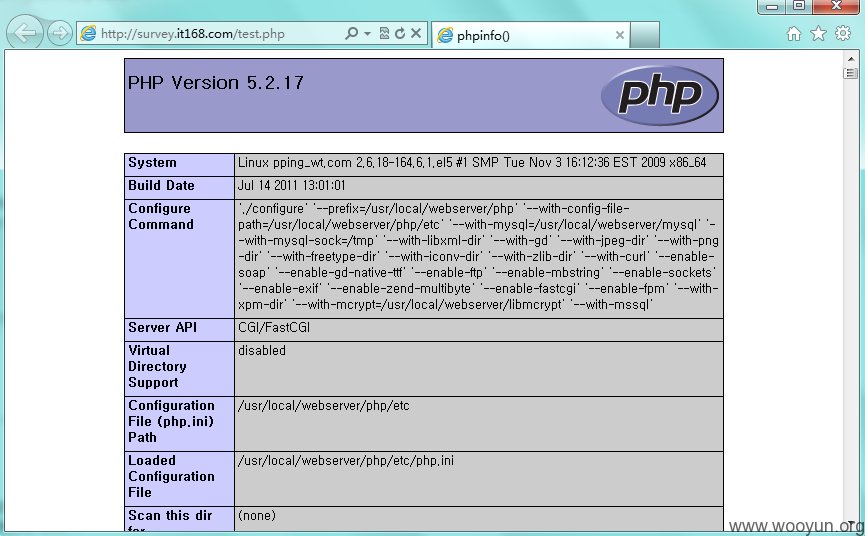
Task: Click 'Loaded Configuration File' label
Action: tap(172, 476)
